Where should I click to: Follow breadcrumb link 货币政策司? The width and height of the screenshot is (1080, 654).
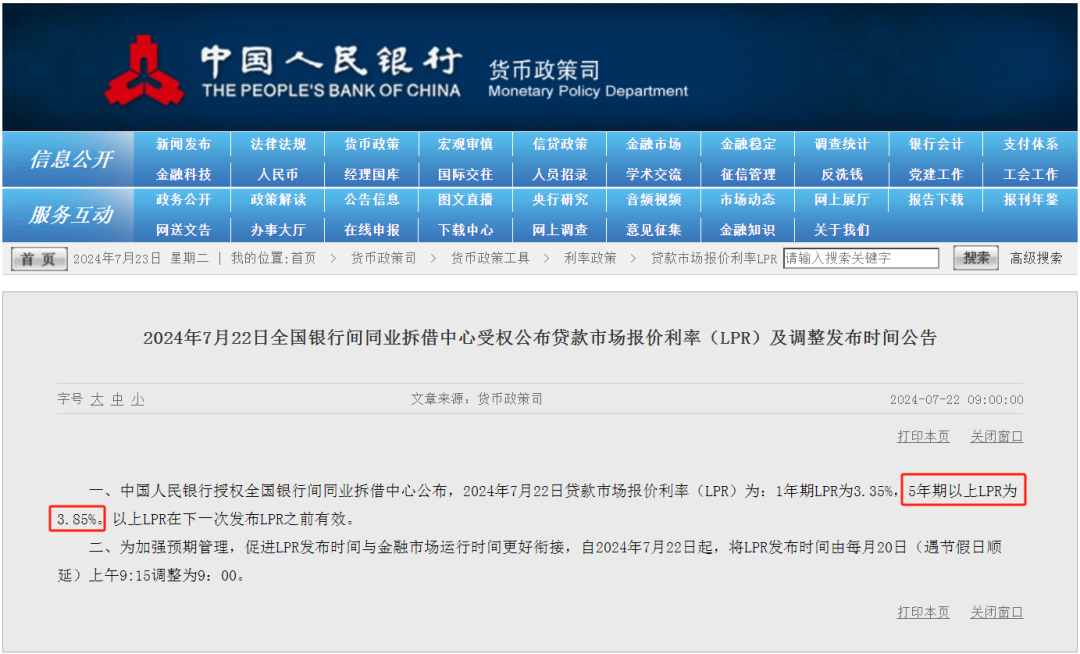coord(384,259)
